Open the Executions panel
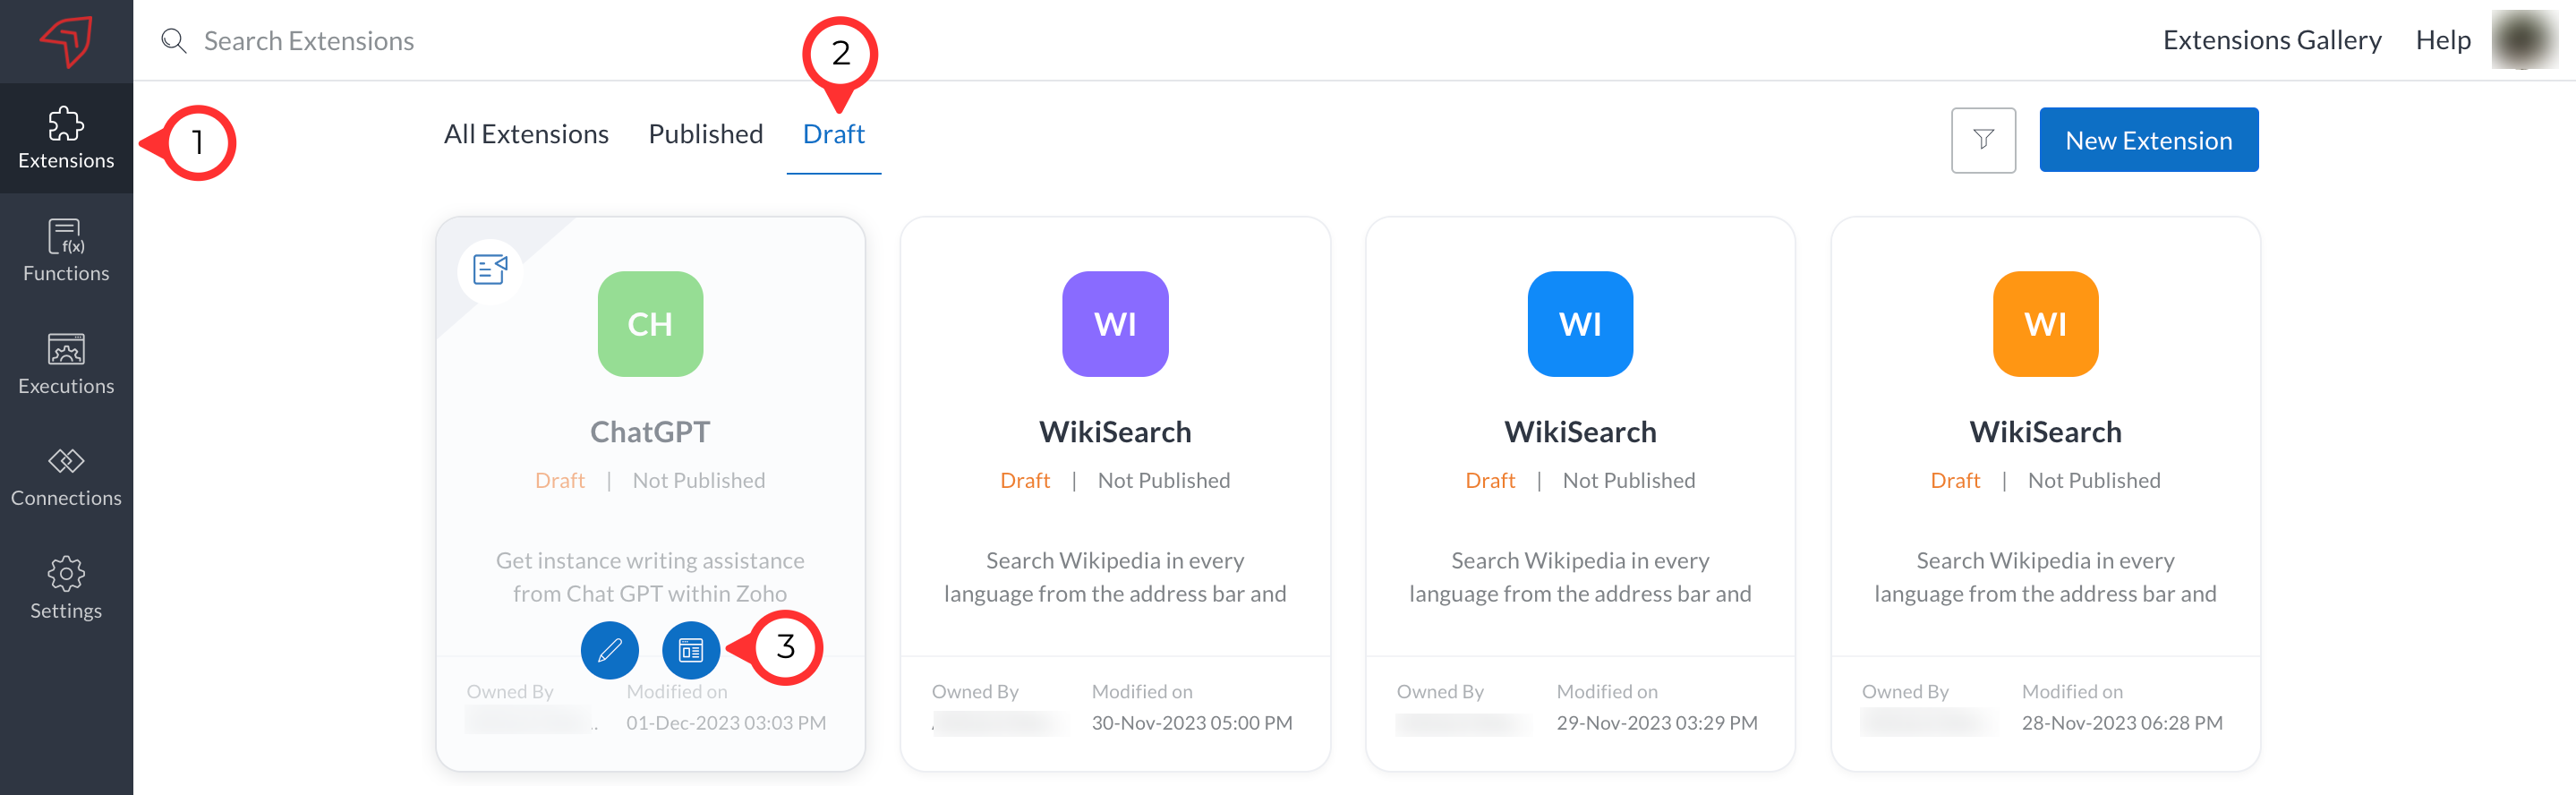2576x795 pixels. pos(66,364)
